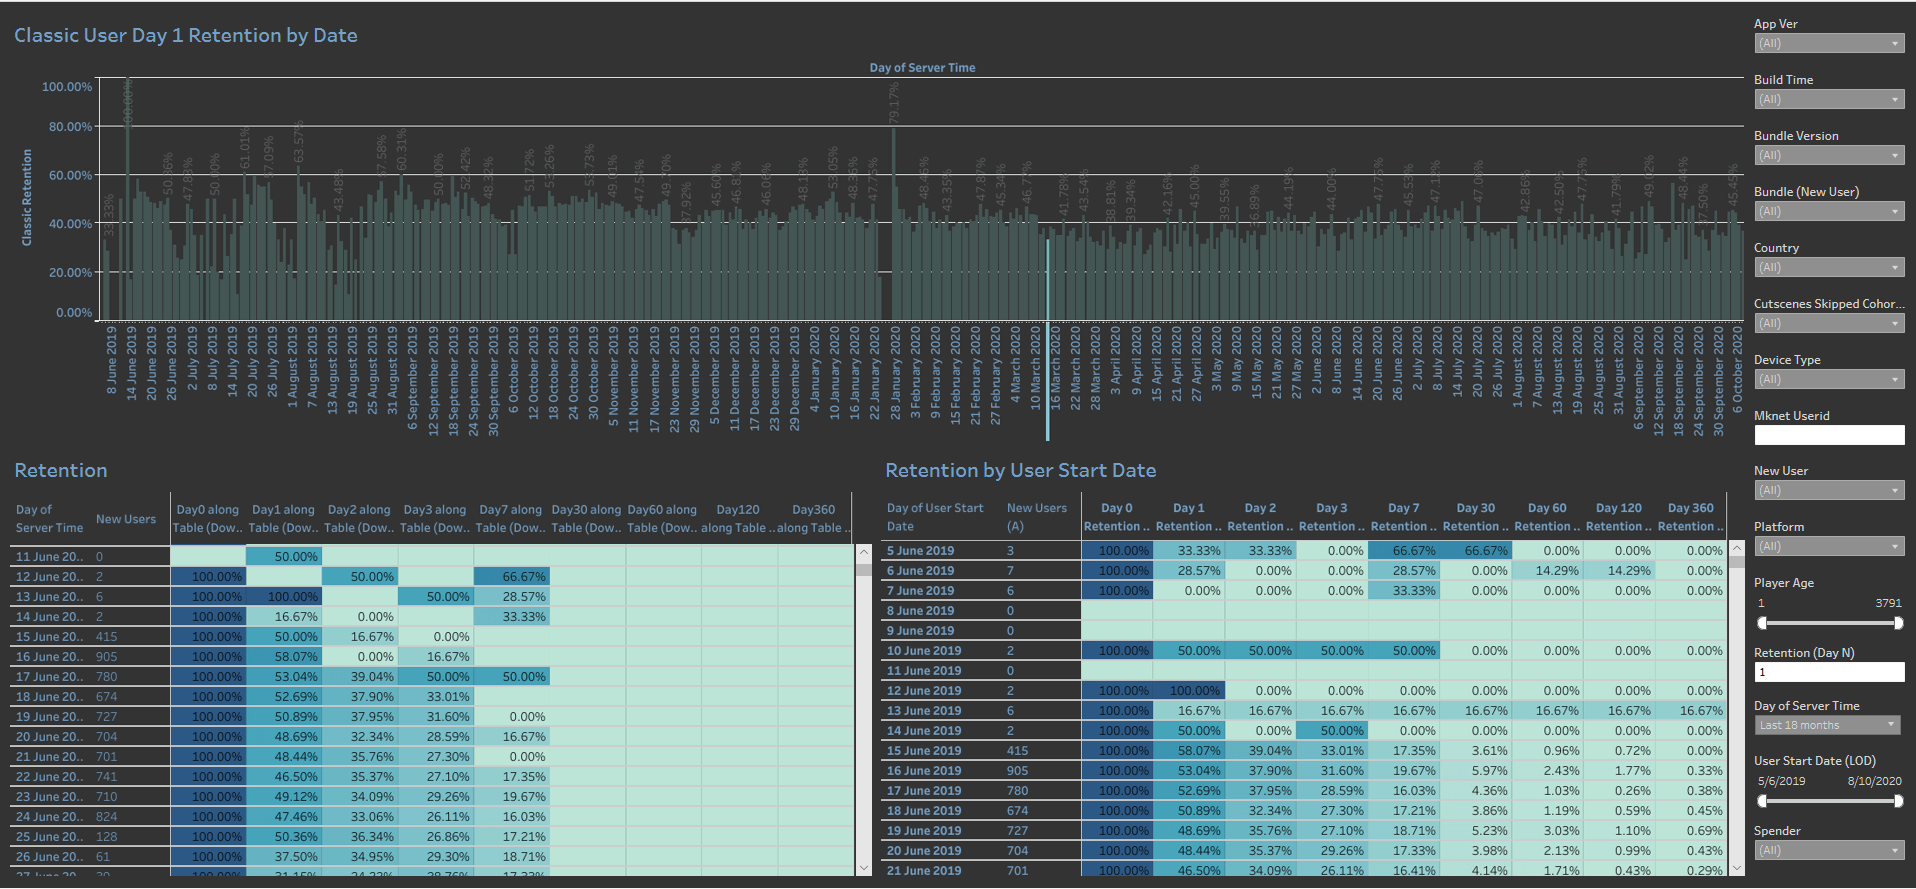This screenshot has height=889, width=1916.
Task: Select the '24 June 20..' row in Retention table
Action: (51, 816)
